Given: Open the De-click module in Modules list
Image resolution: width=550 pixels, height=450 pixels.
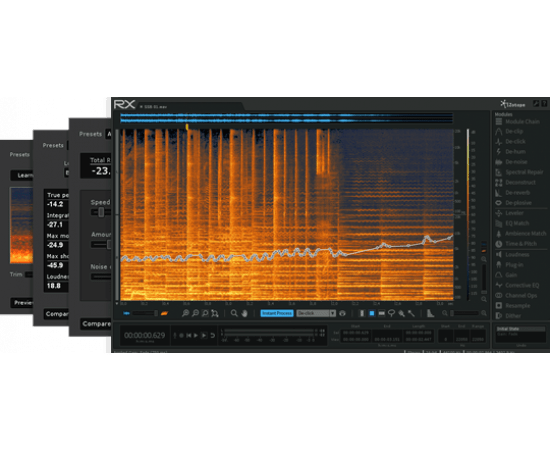Looking at the screenshot, I should click(x=511, y=142).
